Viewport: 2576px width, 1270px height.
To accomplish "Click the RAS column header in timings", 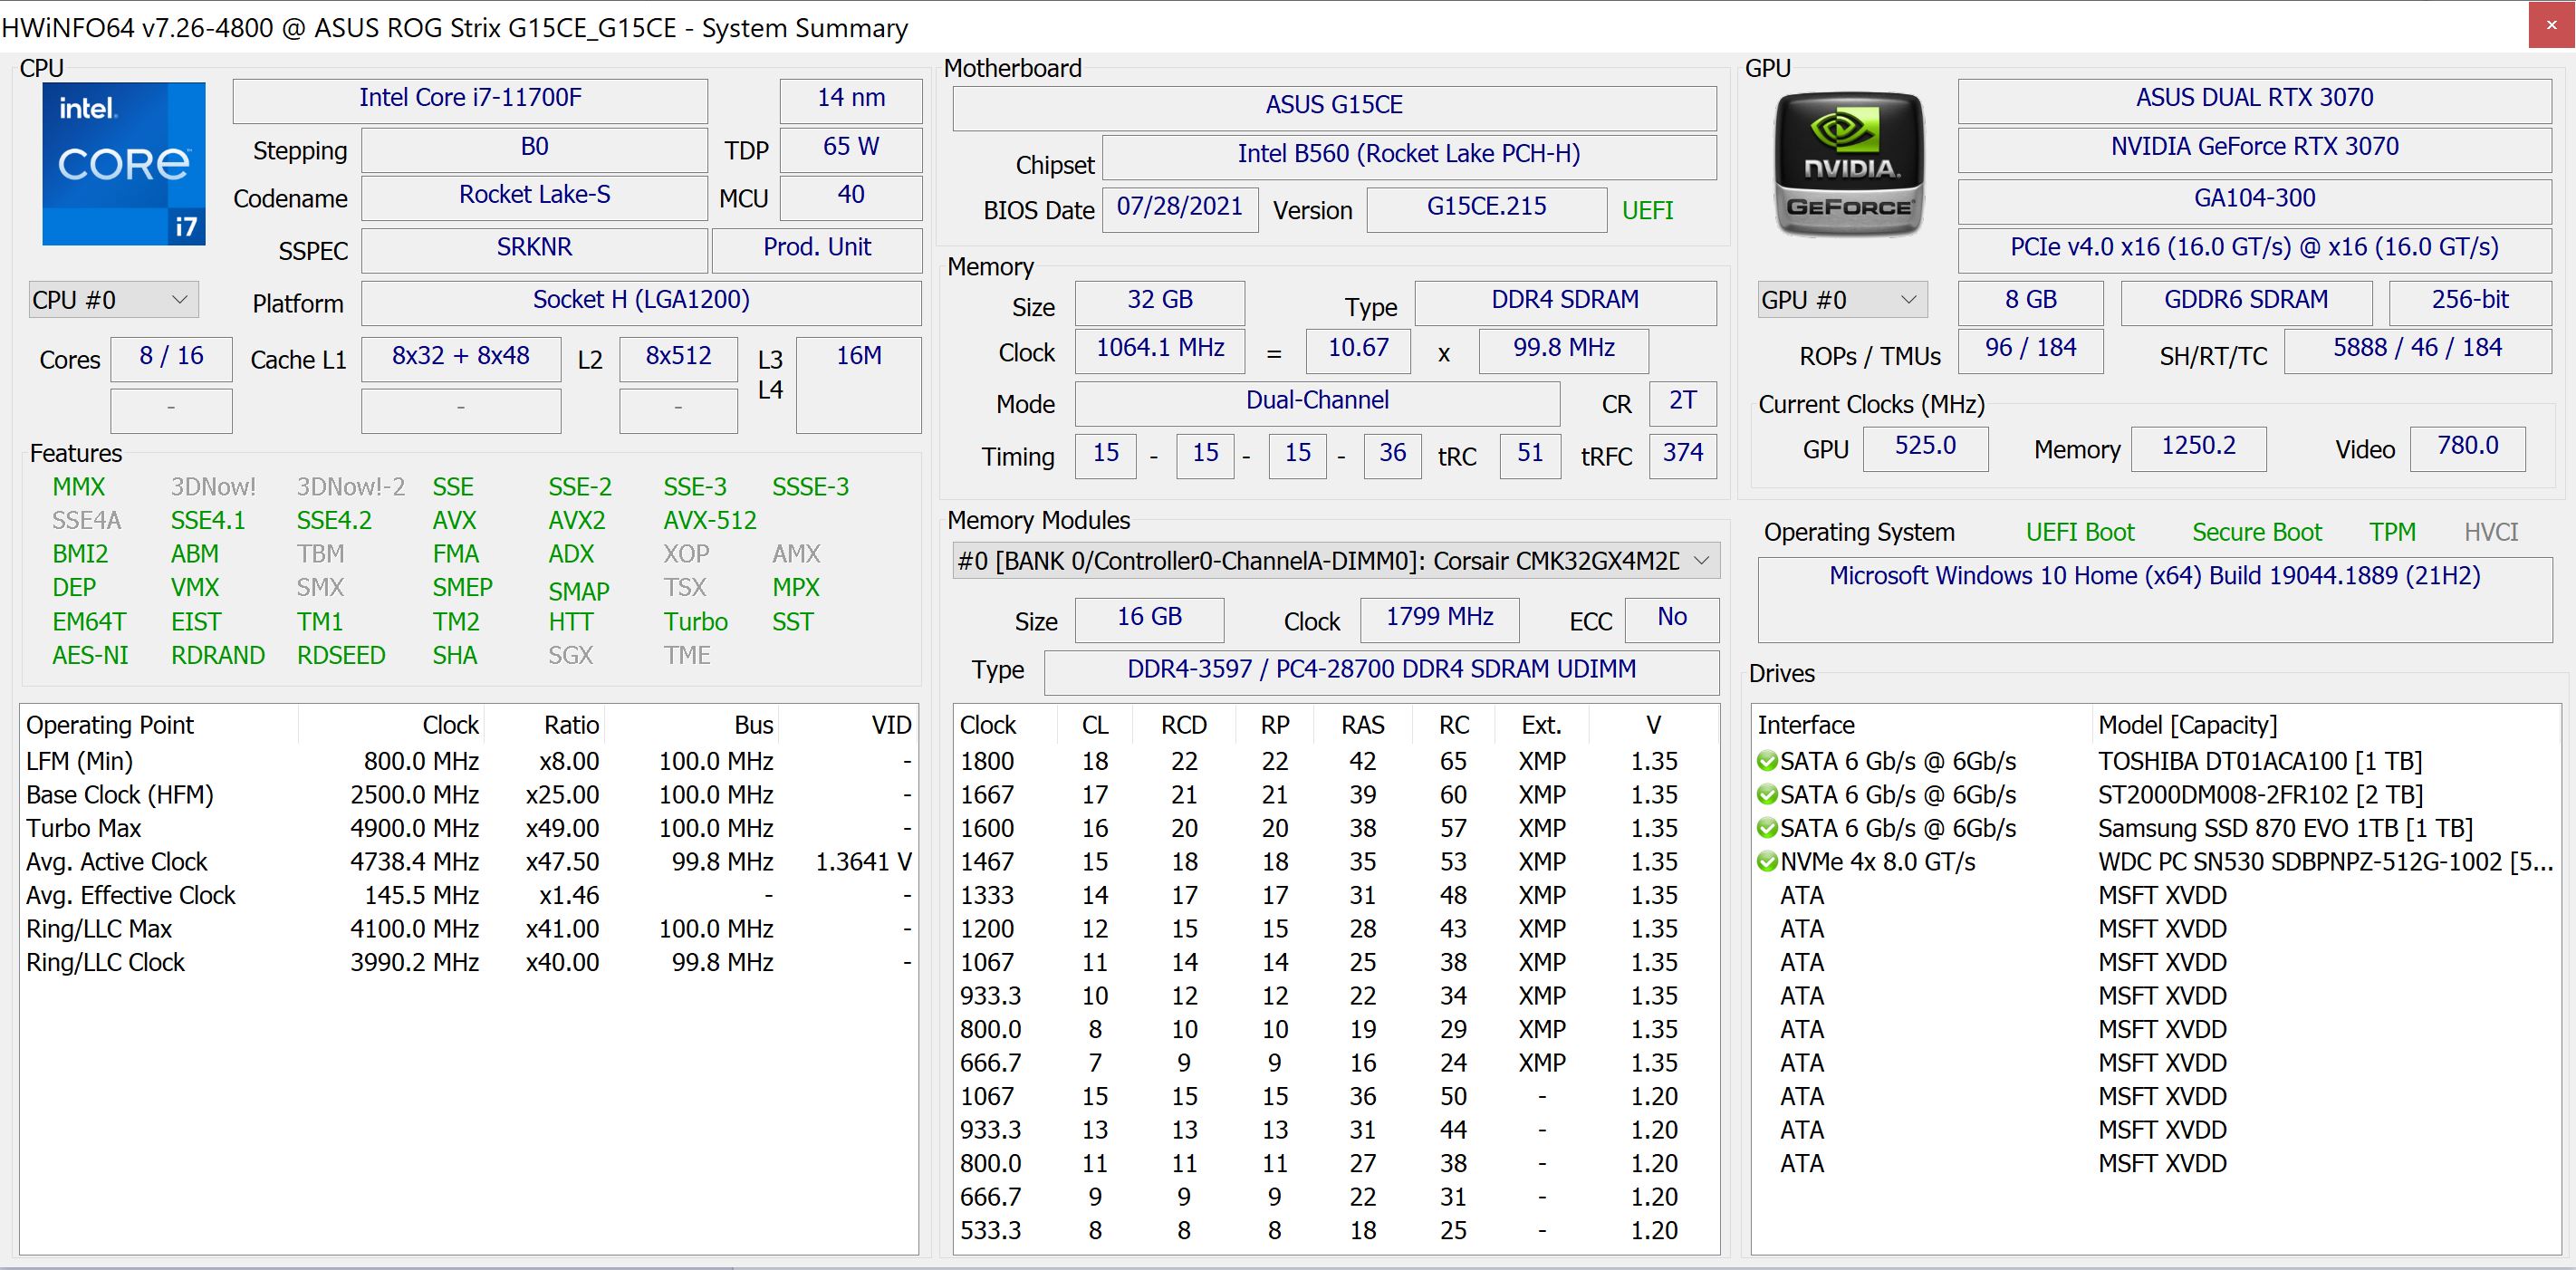I will (x=1362, y=726).
